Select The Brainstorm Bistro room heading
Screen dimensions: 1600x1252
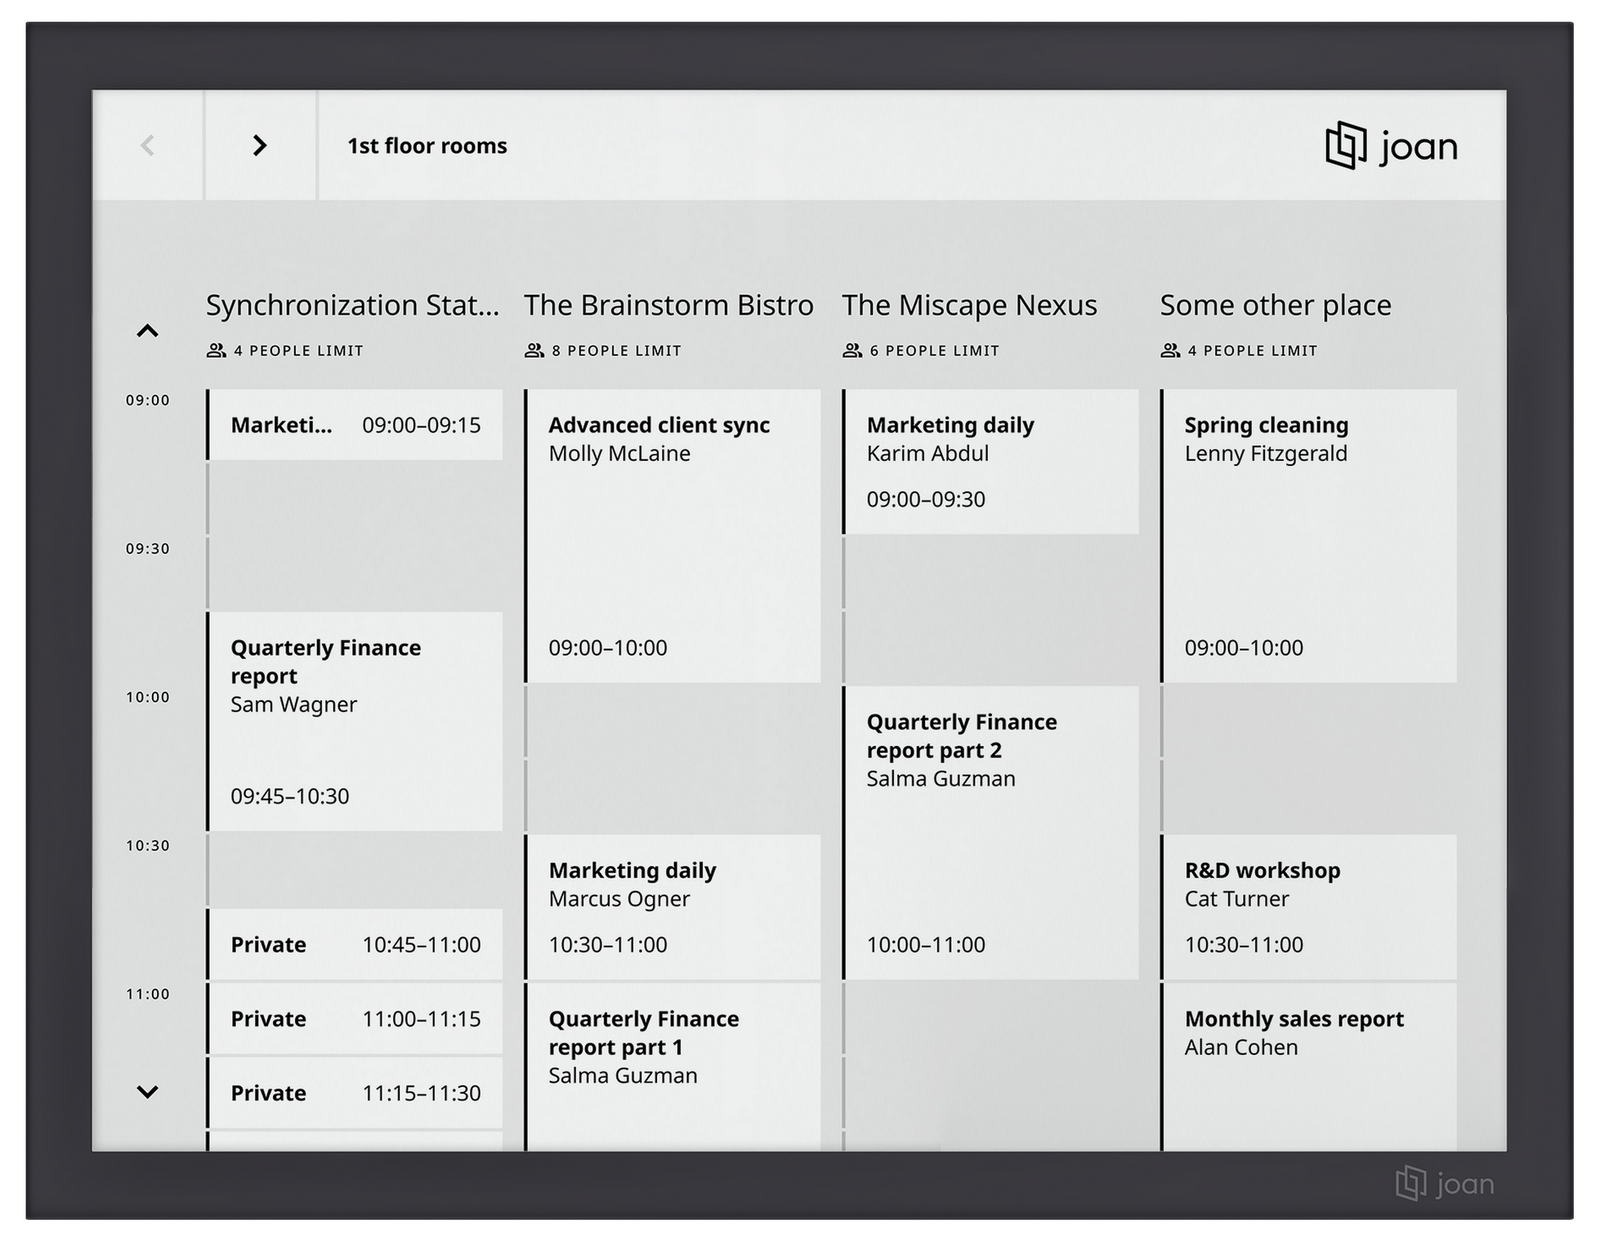coord(668,305)
